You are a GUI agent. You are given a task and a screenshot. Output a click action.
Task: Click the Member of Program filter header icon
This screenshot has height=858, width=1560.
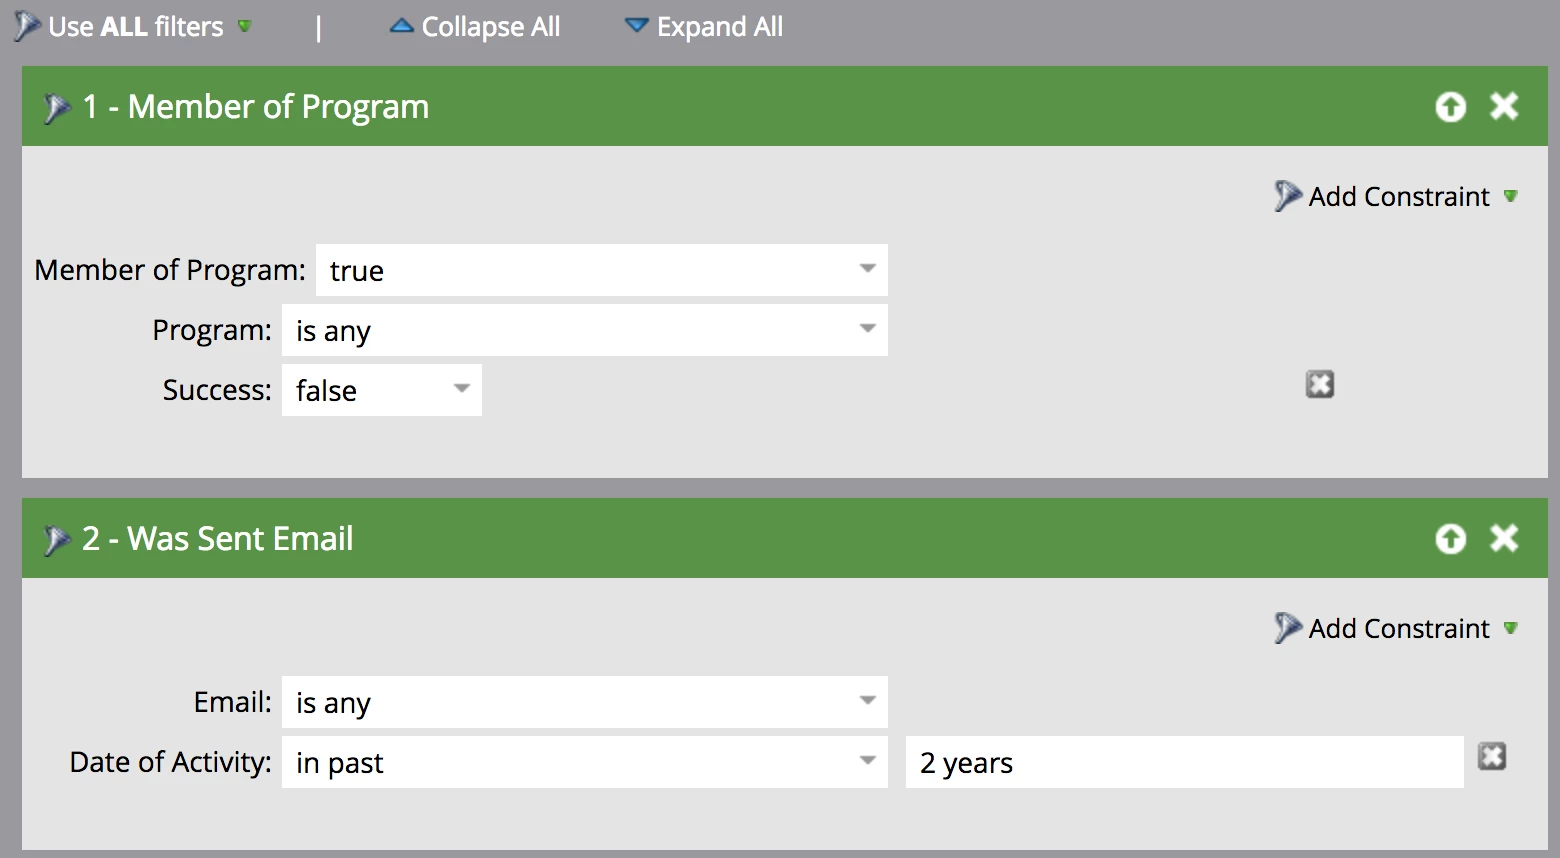57,108
